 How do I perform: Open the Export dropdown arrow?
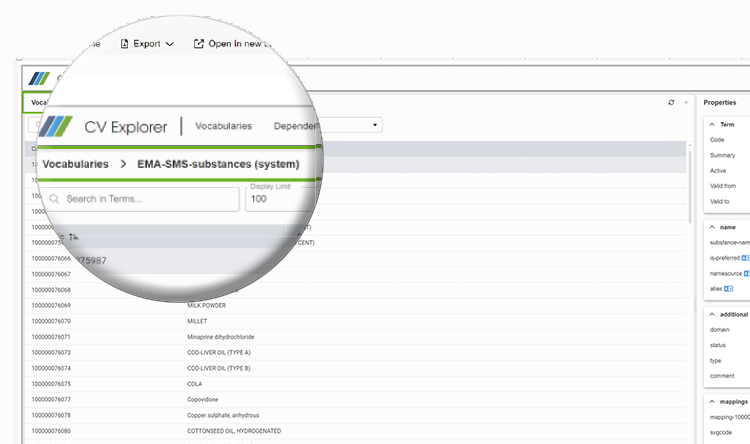169,44
